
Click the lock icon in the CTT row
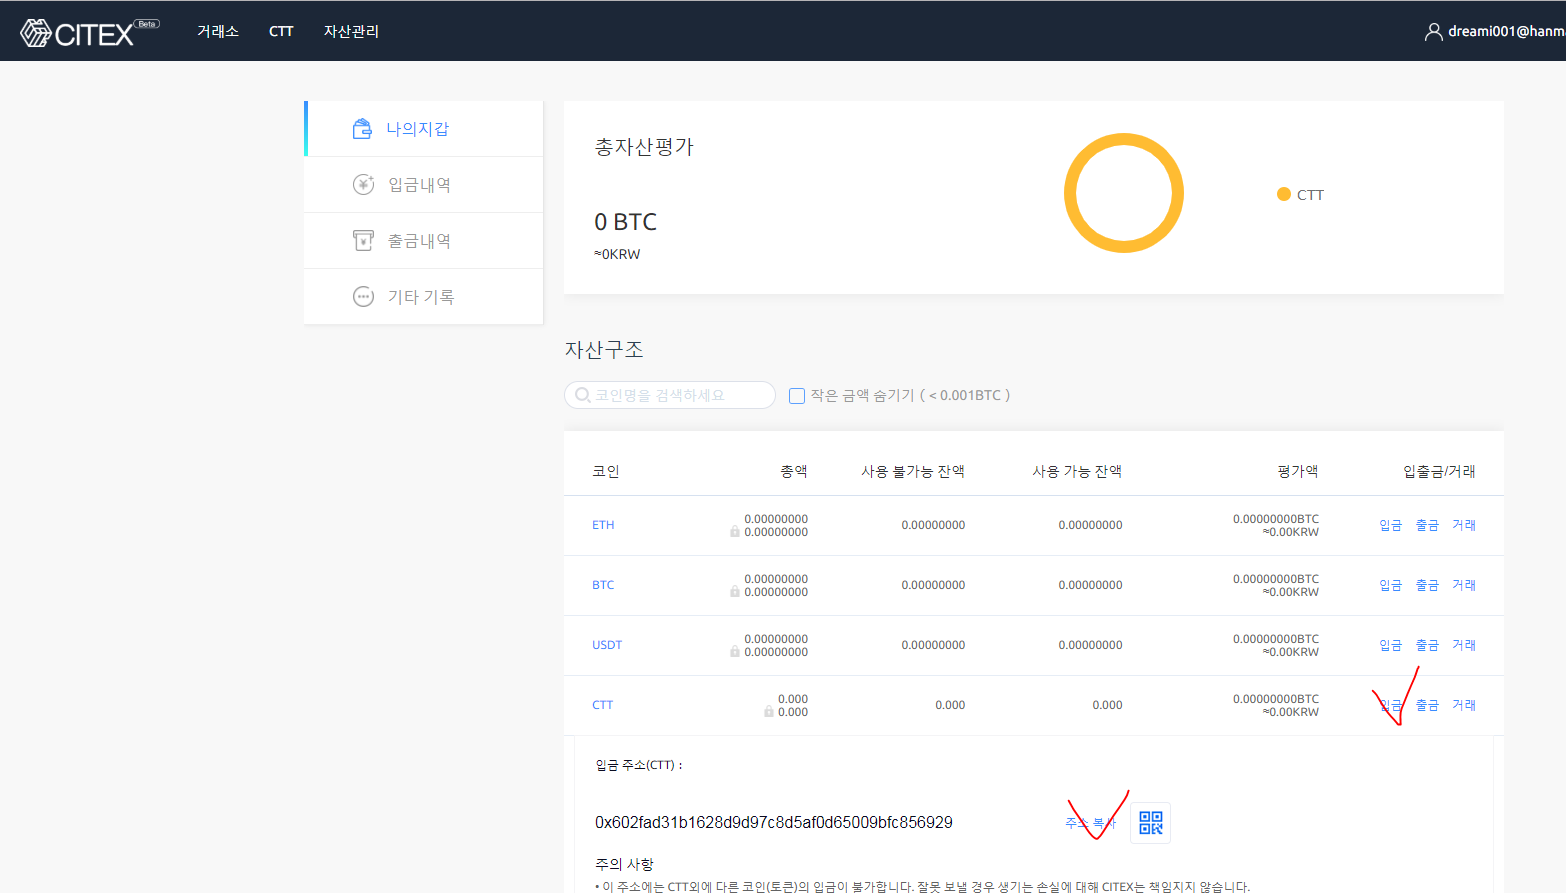click(x=769, y=712)
